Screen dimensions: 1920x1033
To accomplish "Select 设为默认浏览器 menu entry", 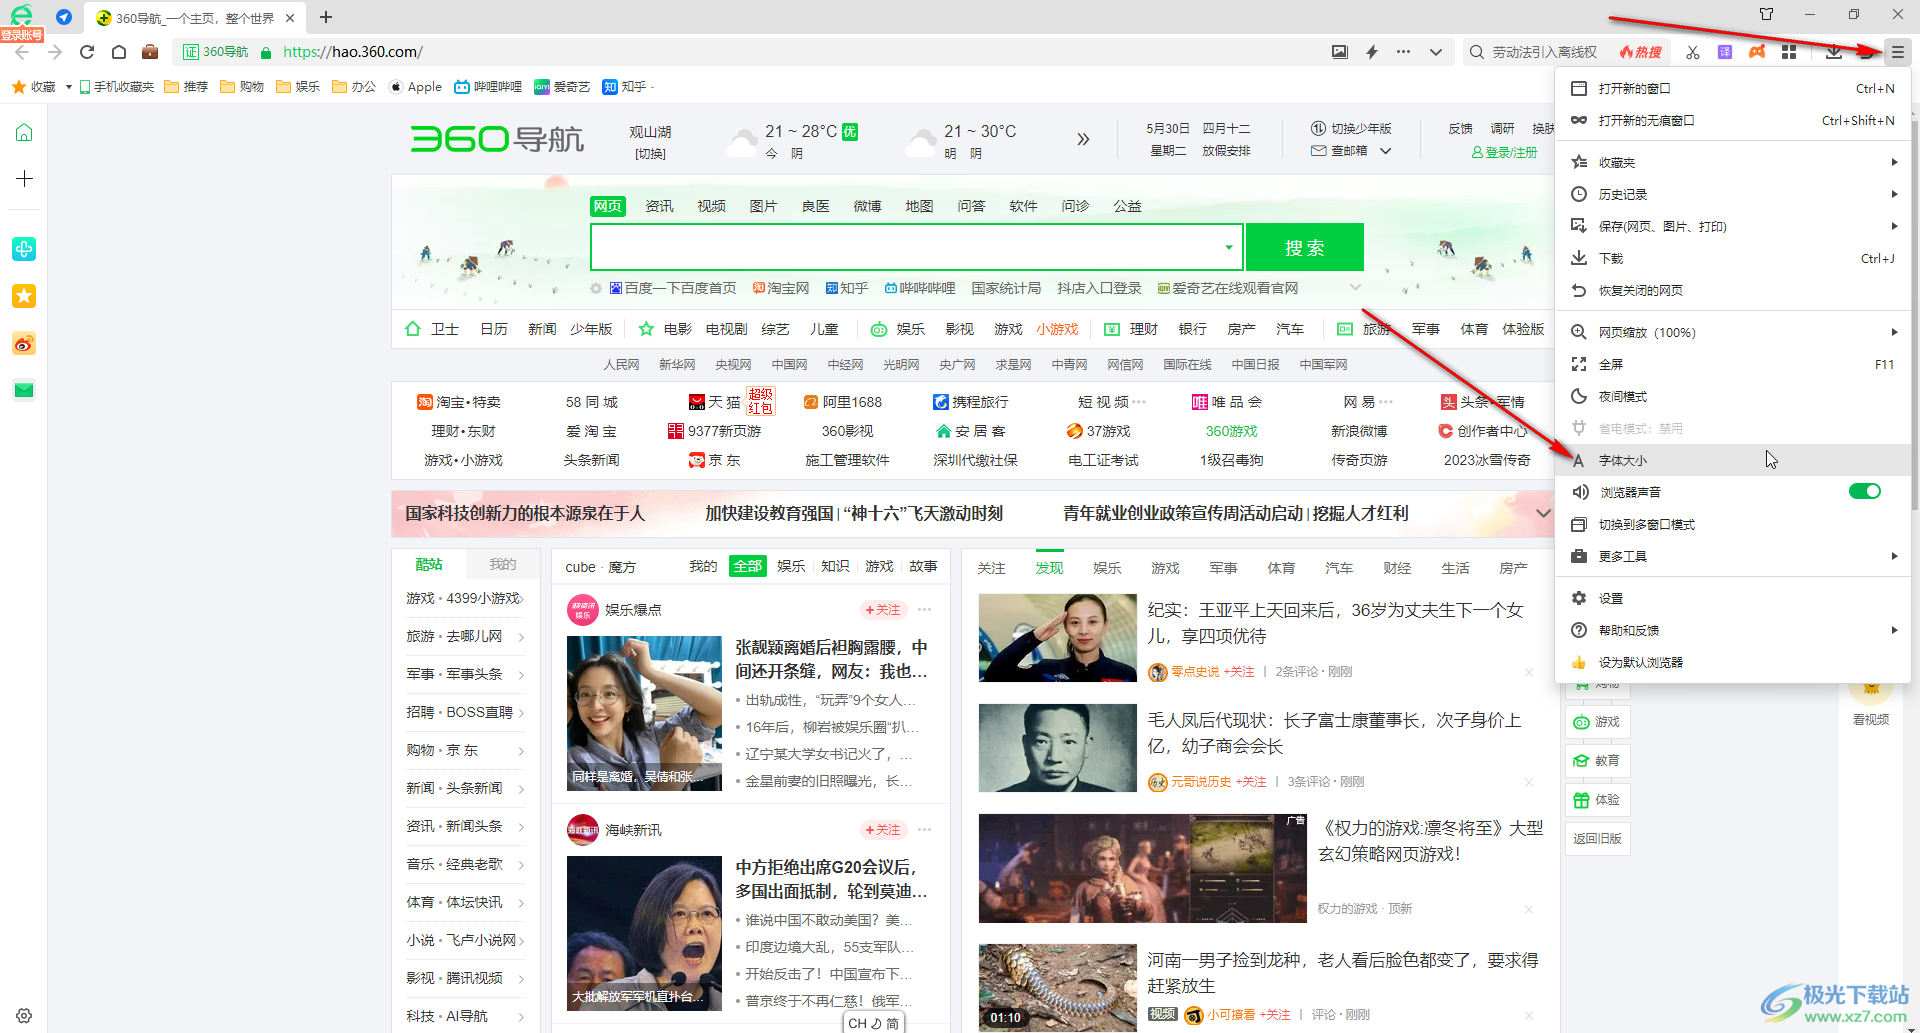I will coord(1733,662).
